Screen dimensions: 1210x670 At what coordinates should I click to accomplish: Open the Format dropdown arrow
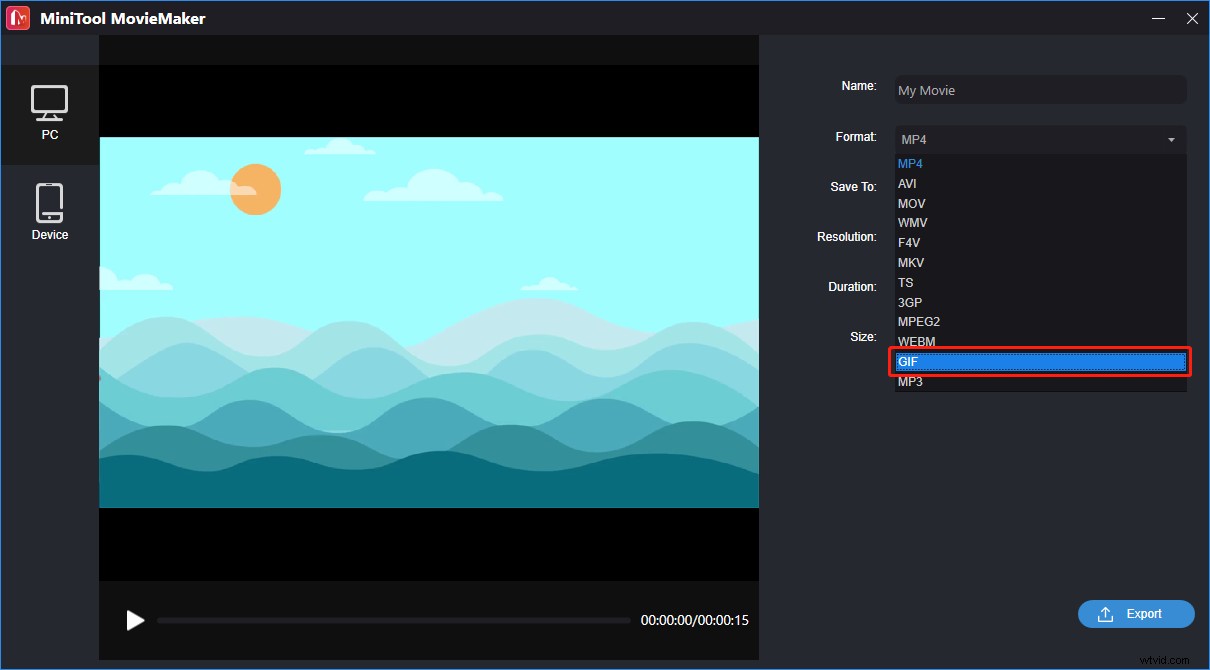pos(1170,140)
